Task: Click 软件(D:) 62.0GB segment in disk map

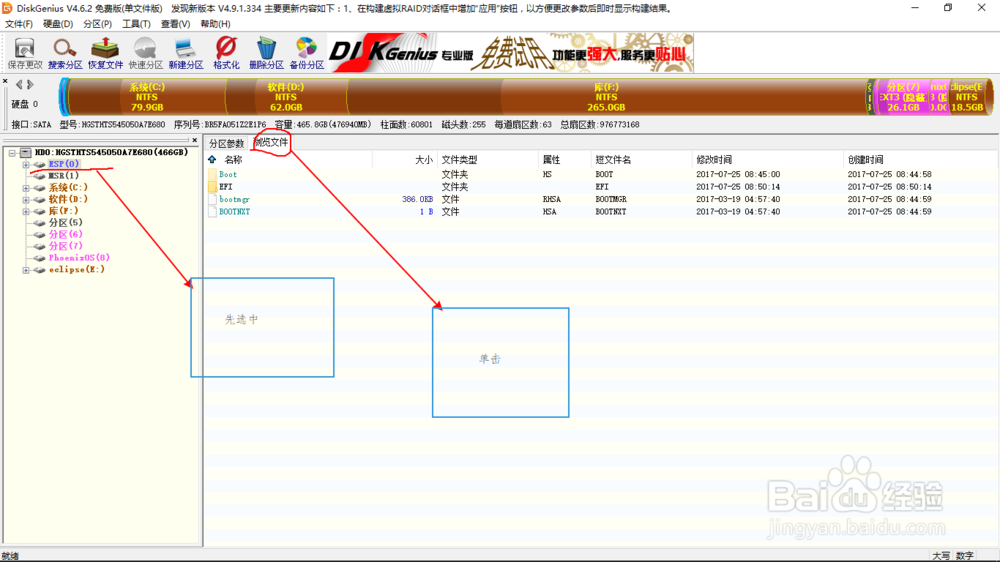Action: [x=286, y=97]
